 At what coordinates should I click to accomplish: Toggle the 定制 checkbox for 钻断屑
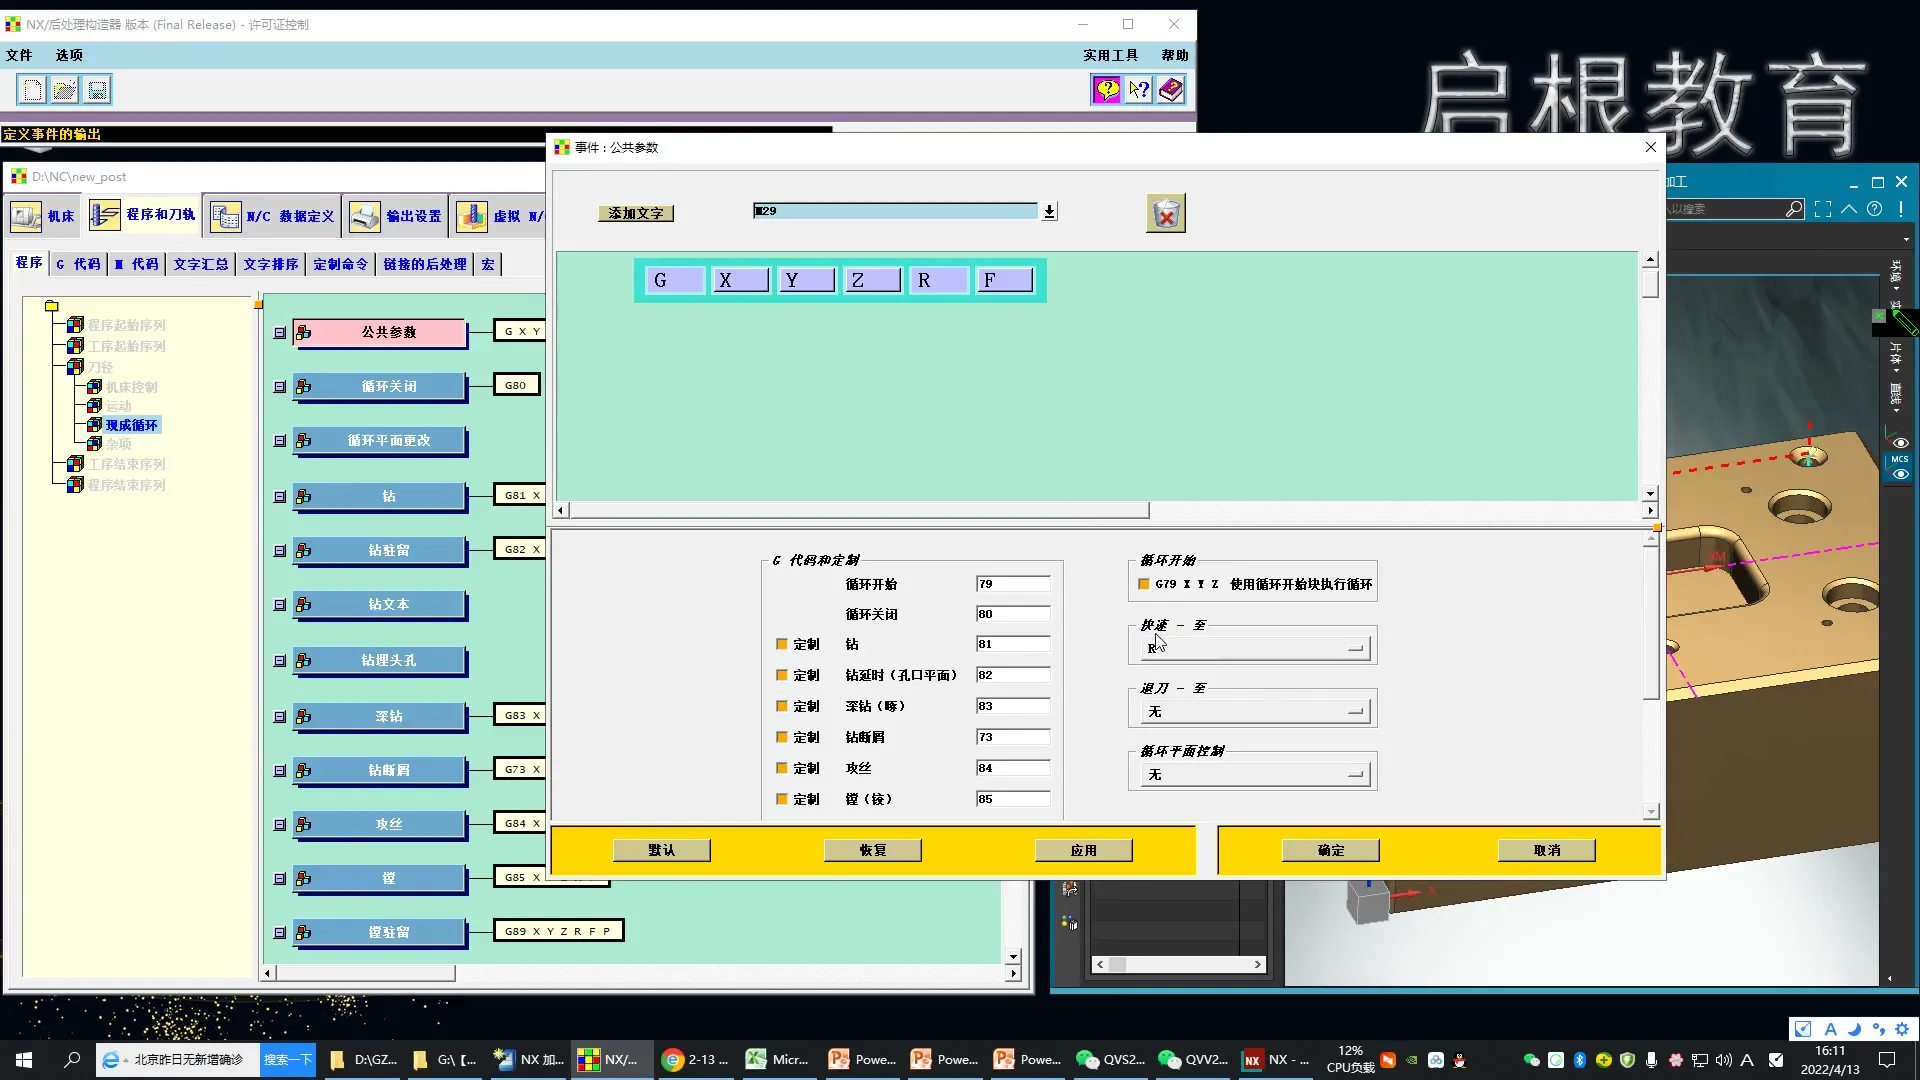coord(782,737)
